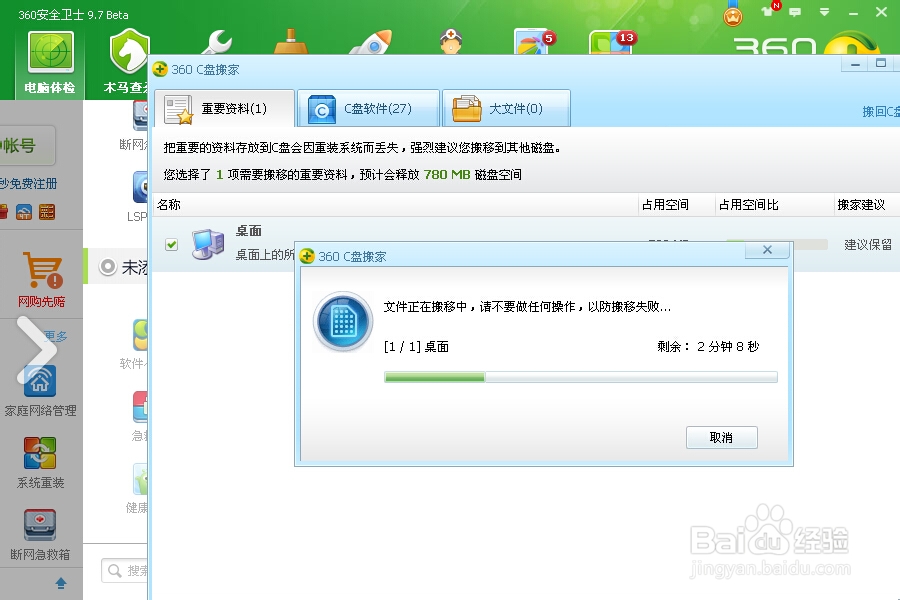Open 电脑体检 in 360 main window
Screen dimensions: 900x600
[51, 63]
